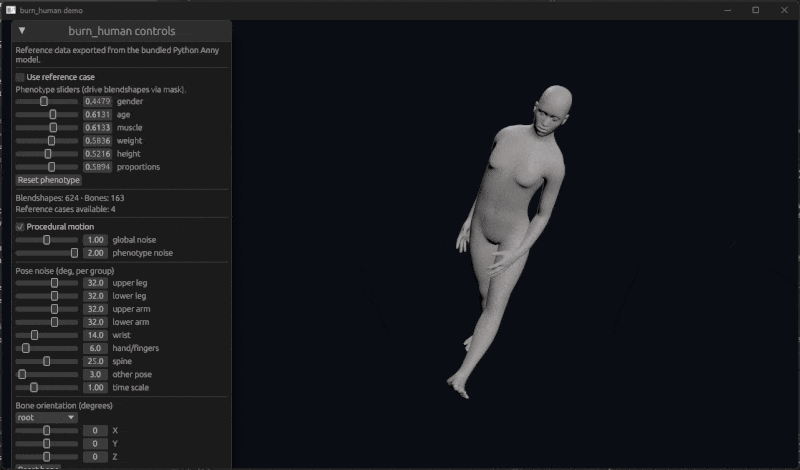
Task: Open the root bone dropdown
Action: [x=46, y=417]
